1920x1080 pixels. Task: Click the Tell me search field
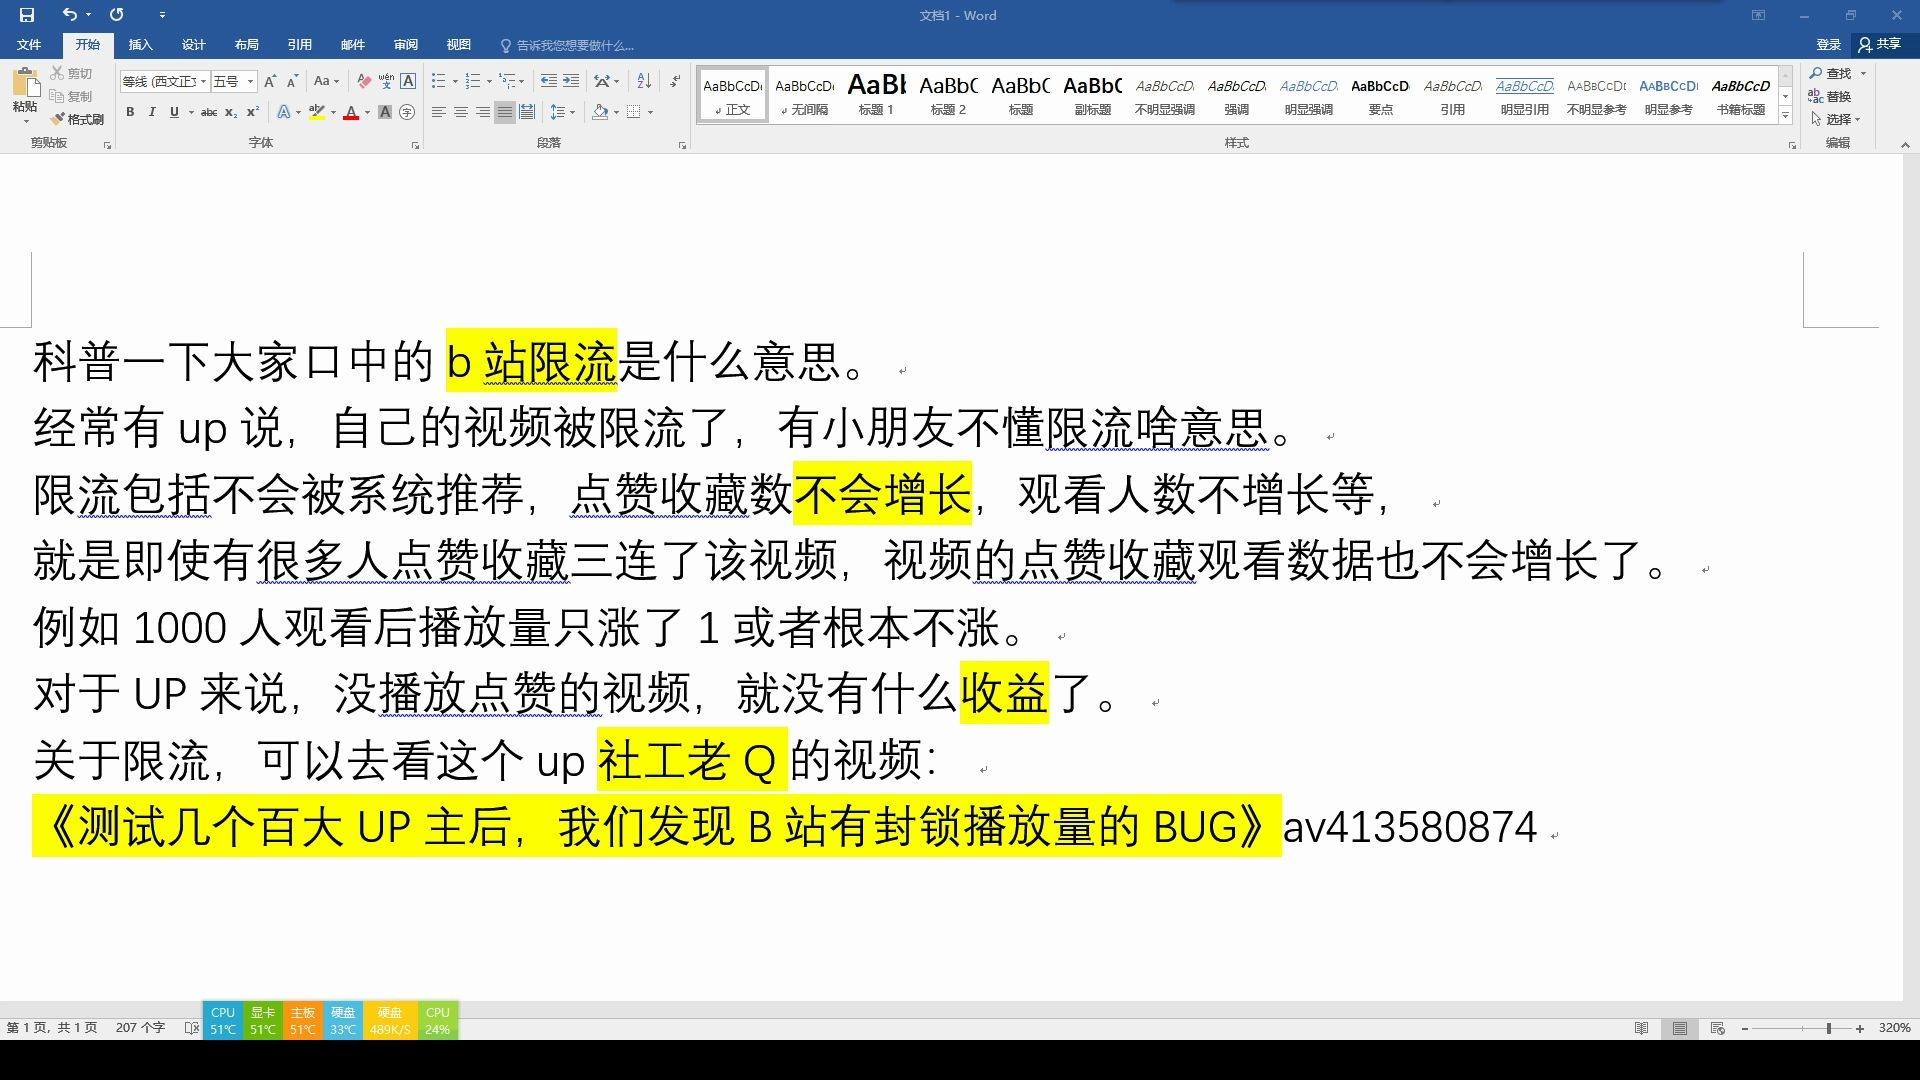click(567, 46)
